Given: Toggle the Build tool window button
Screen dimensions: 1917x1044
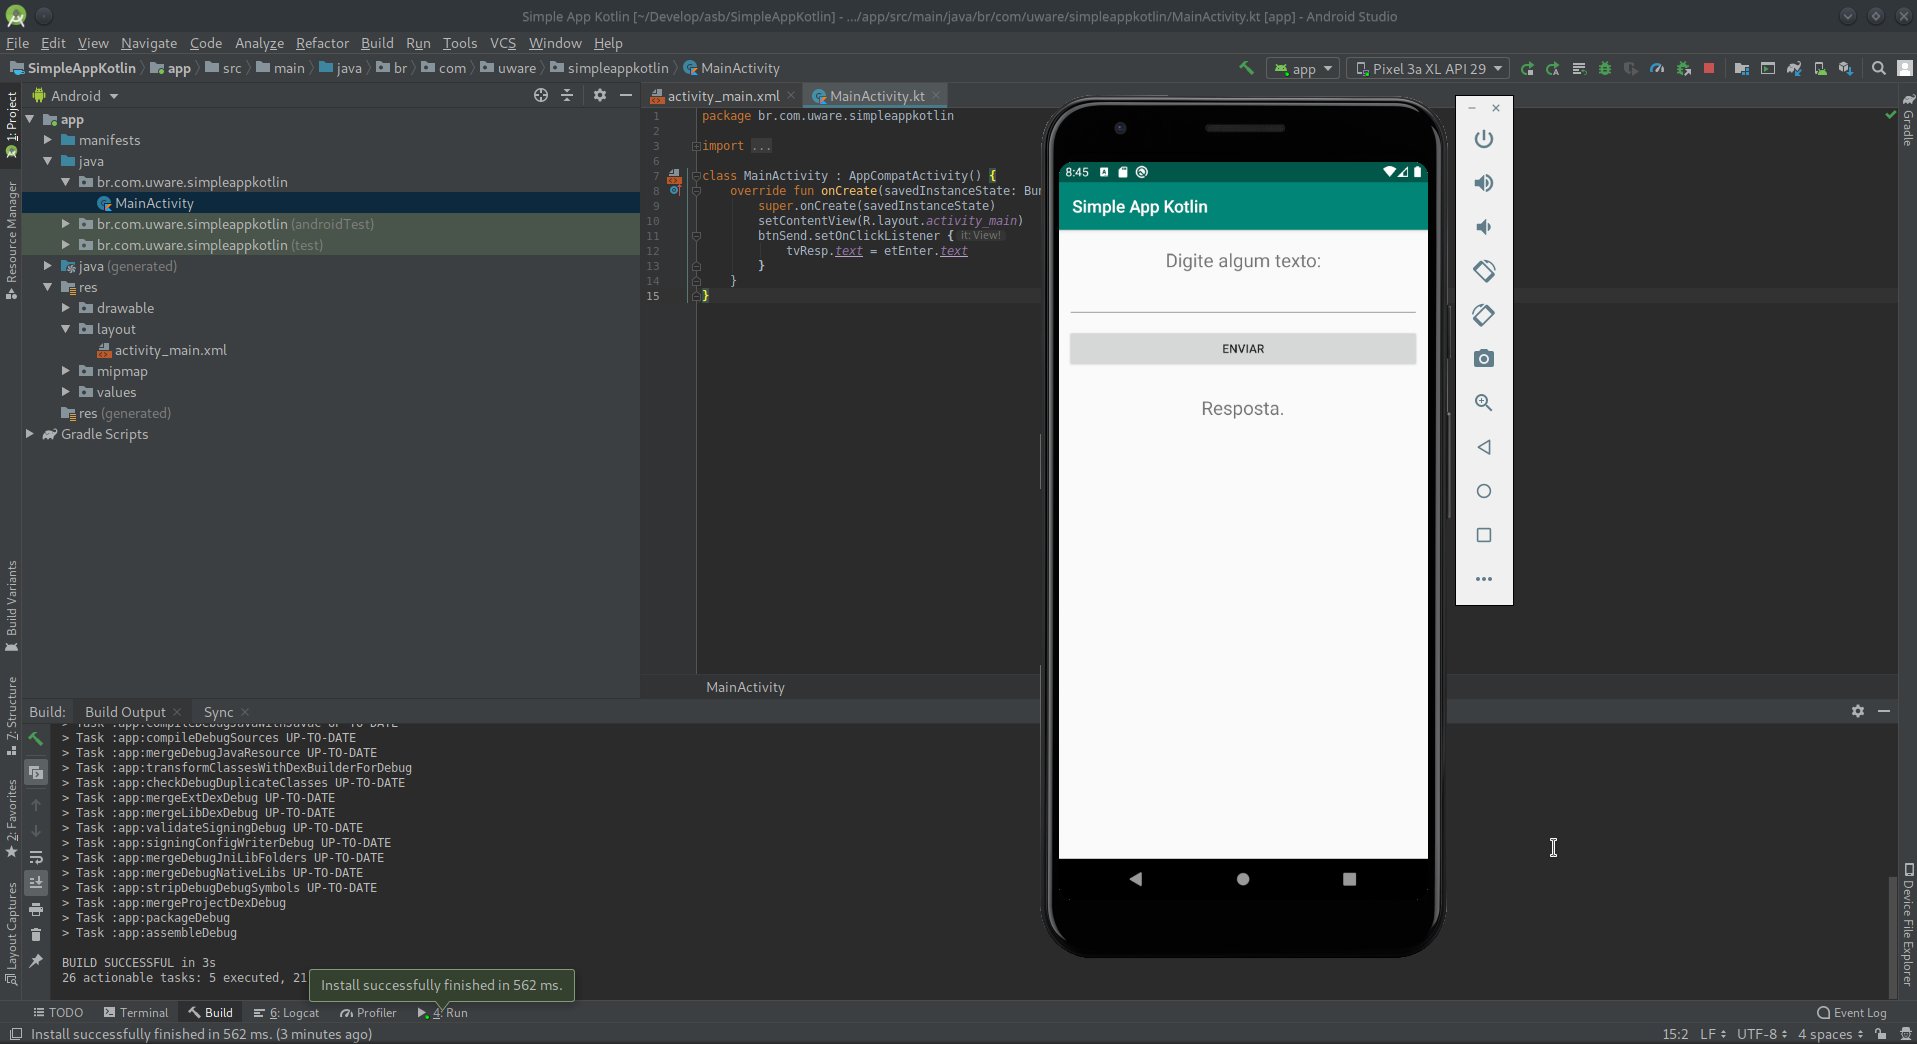Looking at the screenshot, I should (x=210, y=1013).
